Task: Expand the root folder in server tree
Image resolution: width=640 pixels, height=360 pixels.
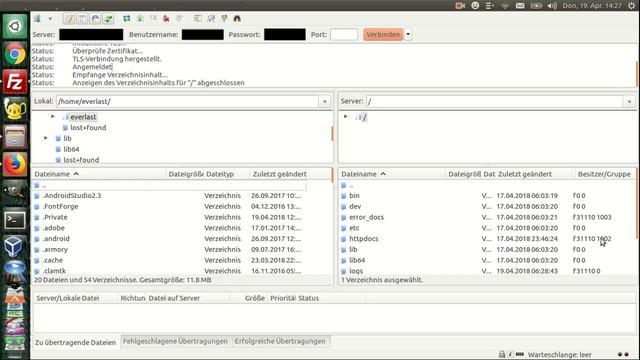Action: [x=346, y=117]
